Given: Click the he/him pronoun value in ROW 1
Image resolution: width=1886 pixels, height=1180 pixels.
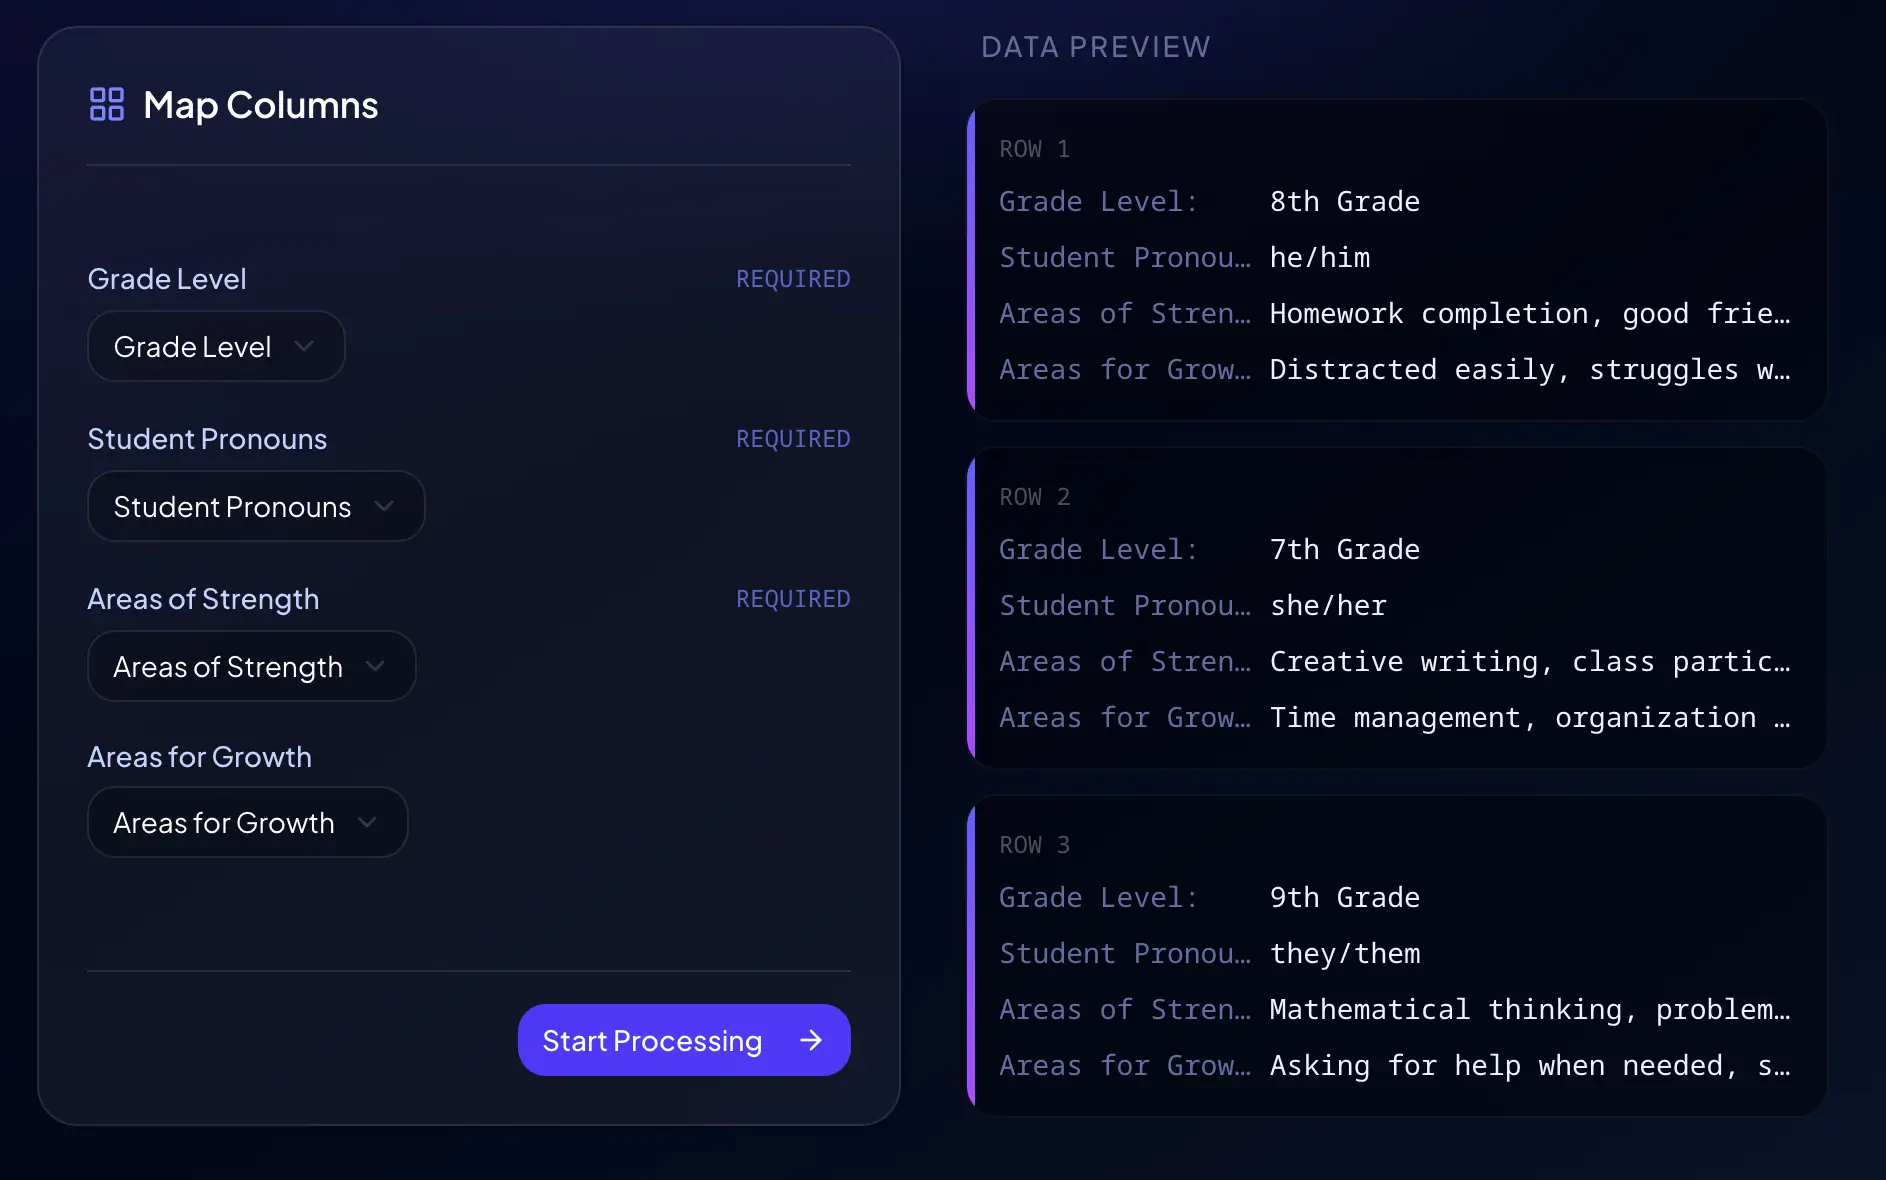Looking at the screenshot, I should tap(1318, 257).
